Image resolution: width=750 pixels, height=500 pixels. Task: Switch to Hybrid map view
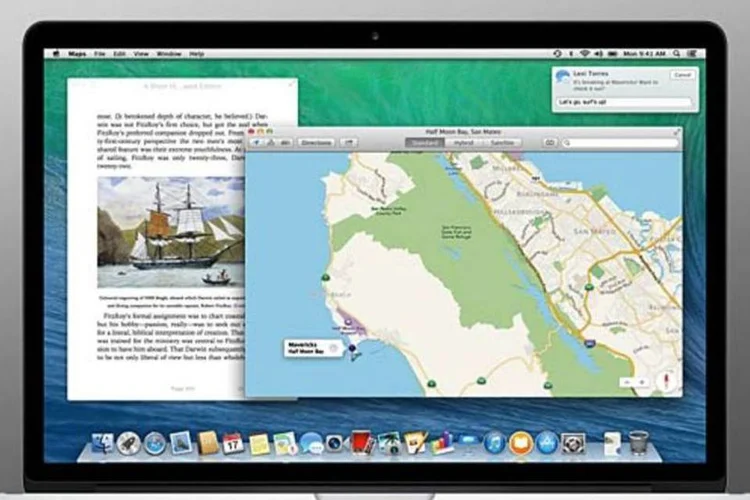click(463, 143)
